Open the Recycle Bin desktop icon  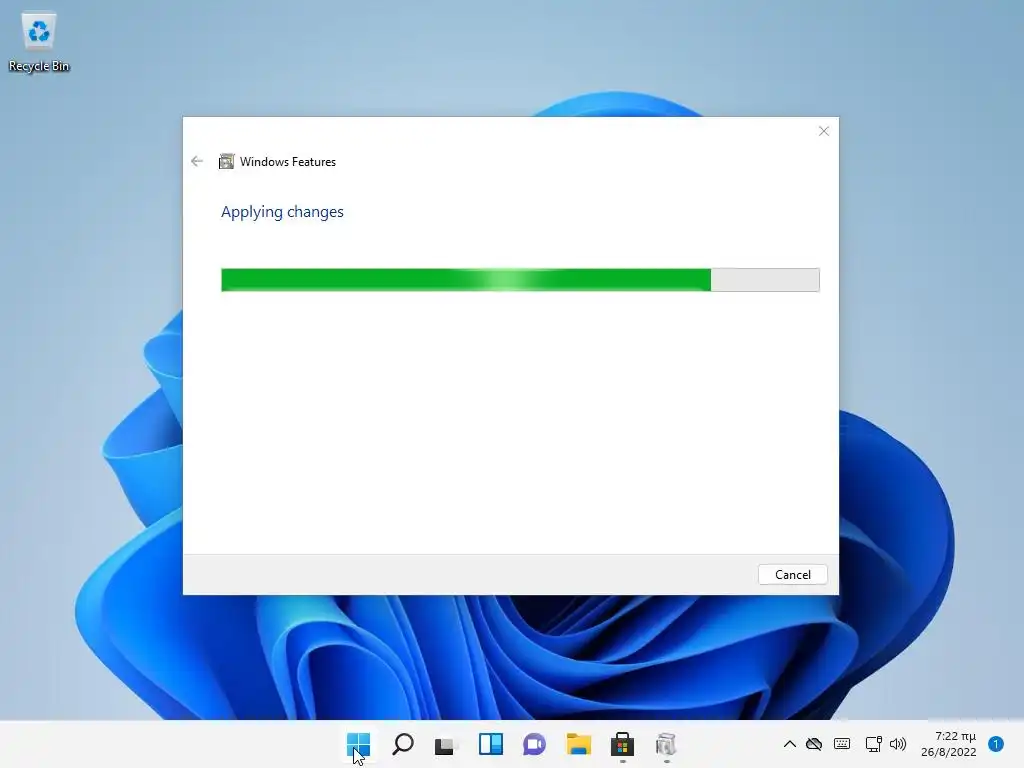39,42
